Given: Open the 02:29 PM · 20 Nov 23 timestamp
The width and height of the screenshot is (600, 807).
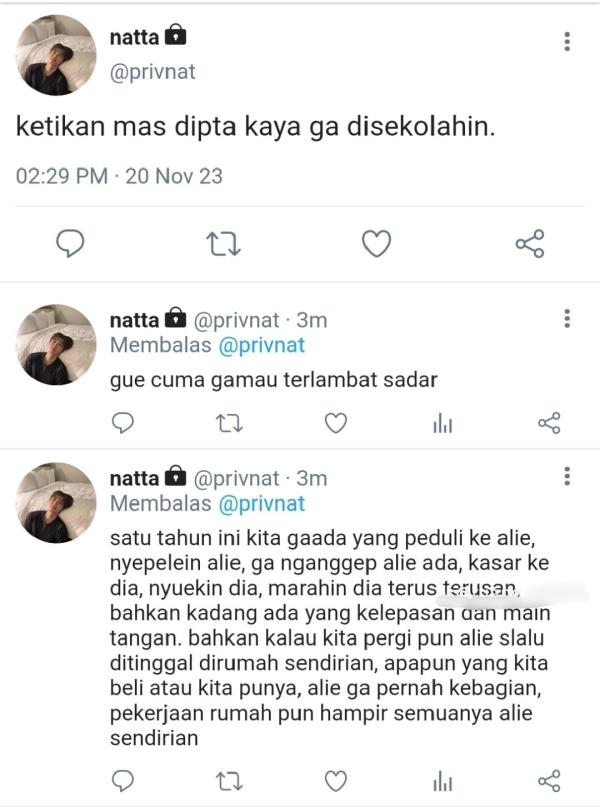Looking at the screenshot, I should point(119,177).
